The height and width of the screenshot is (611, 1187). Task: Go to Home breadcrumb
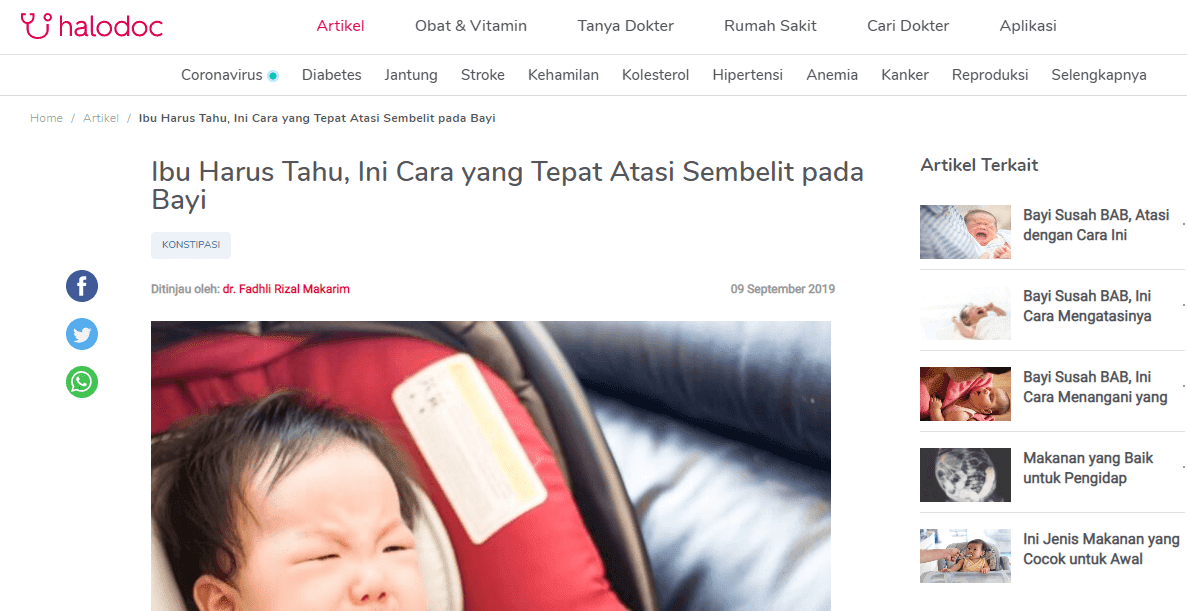click(x=46, y=118)
